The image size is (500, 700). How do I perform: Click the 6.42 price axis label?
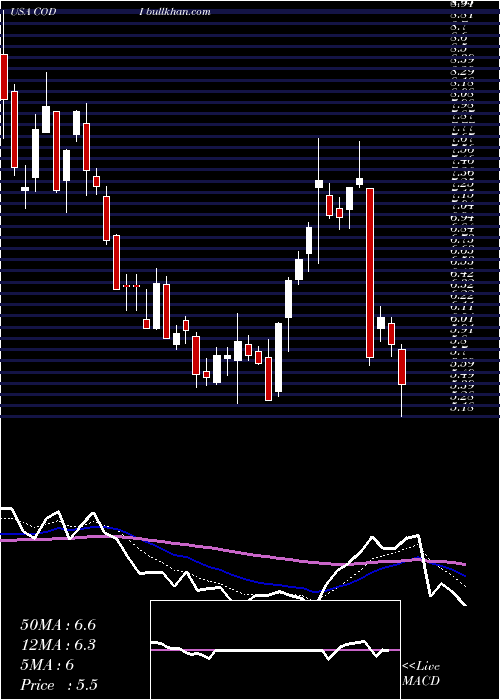tap(462, 274)
